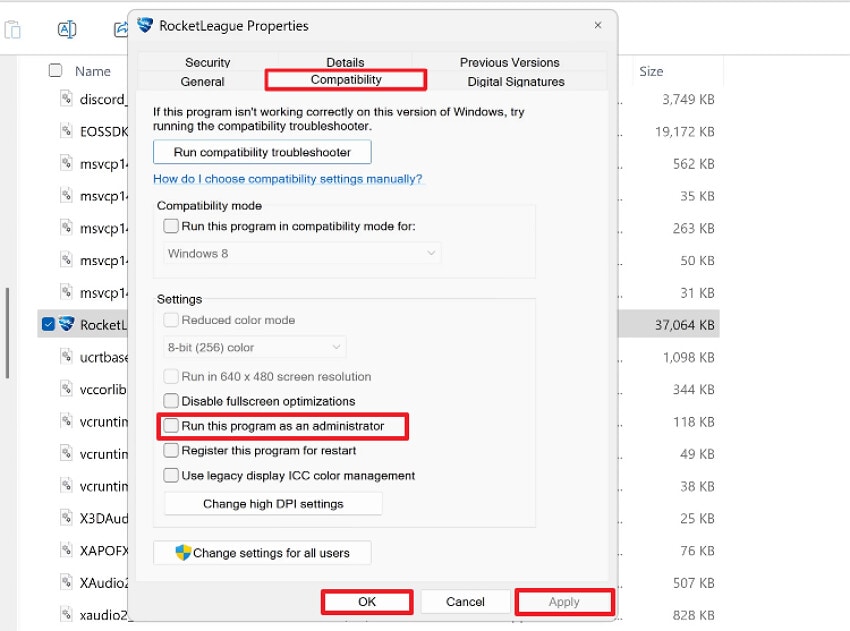Click the Share icon in Explorer toolbar
The image size is (850, 631).
[x=120, y=29]
